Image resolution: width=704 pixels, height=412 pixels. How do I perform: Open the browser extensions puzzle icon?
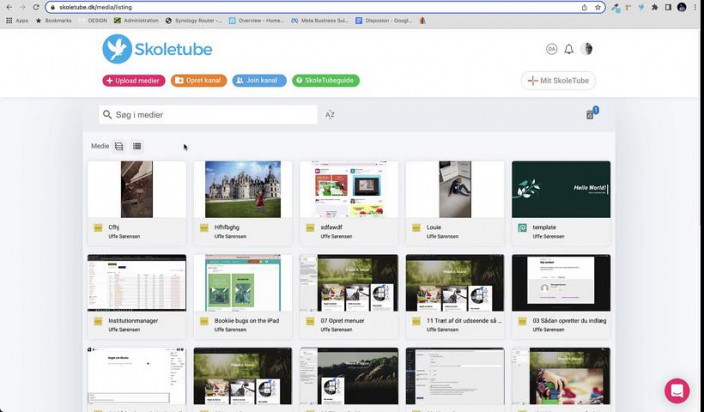[655, 7]
